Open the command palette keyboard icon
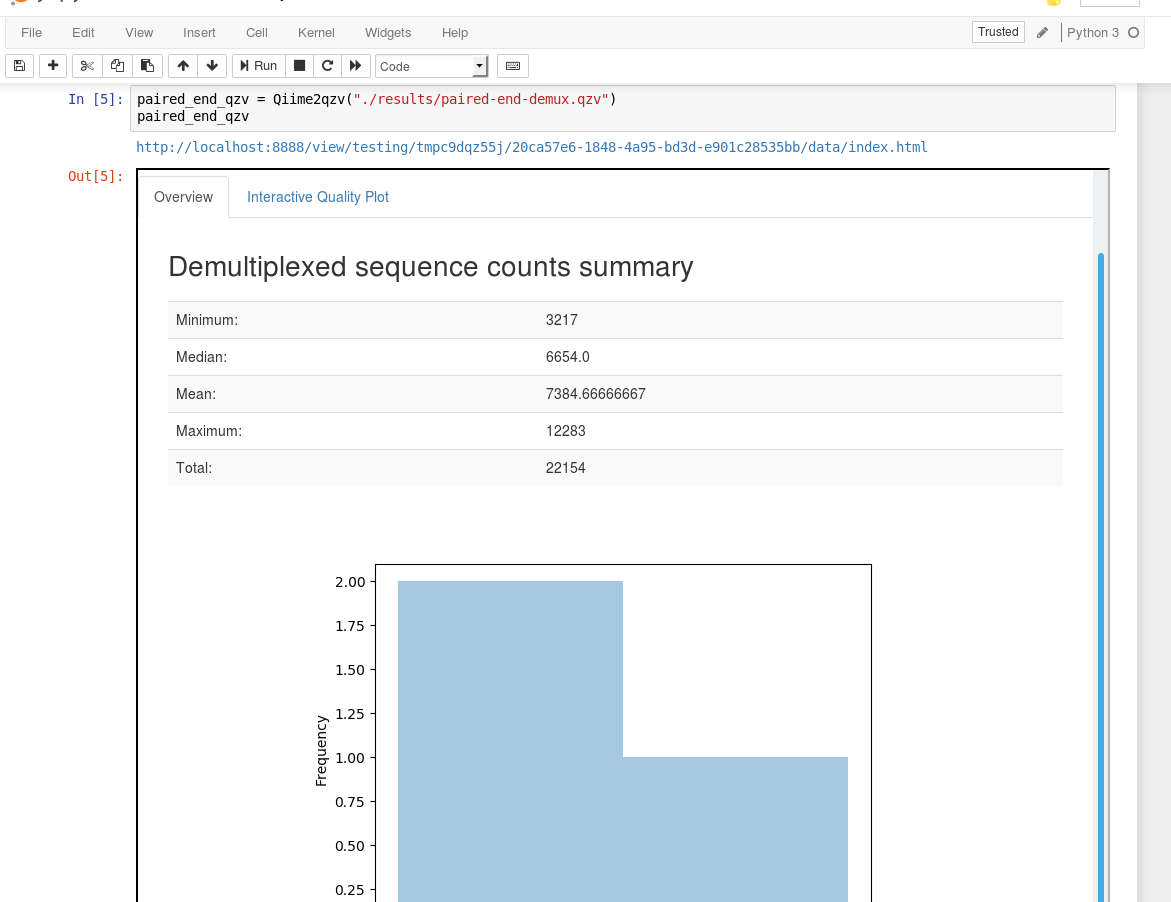The width and height of the screenshot is (1171, 902). click(512, 65)
